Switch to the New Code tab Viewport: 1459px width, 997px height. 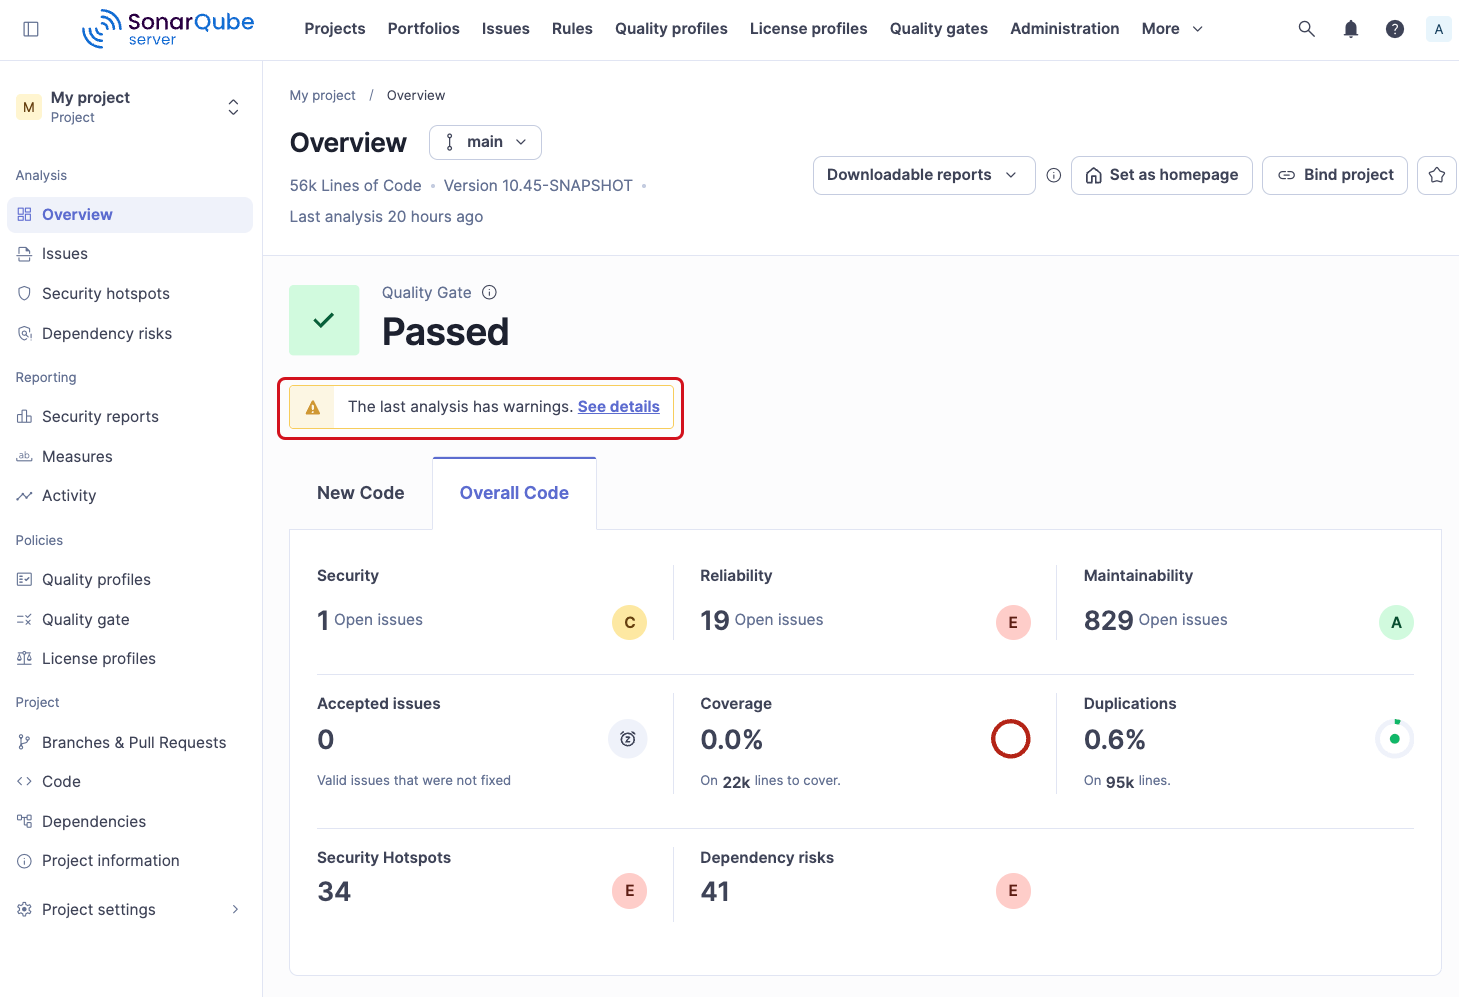(360, 492)
